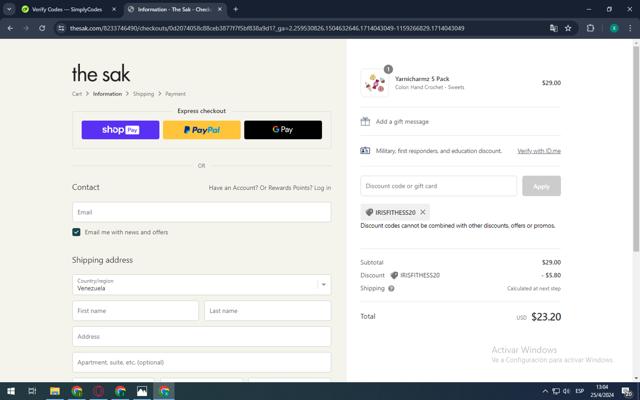Go to Cart breadcrumb
The height and width of the screenshot is (400, 640).
(77, 94)
